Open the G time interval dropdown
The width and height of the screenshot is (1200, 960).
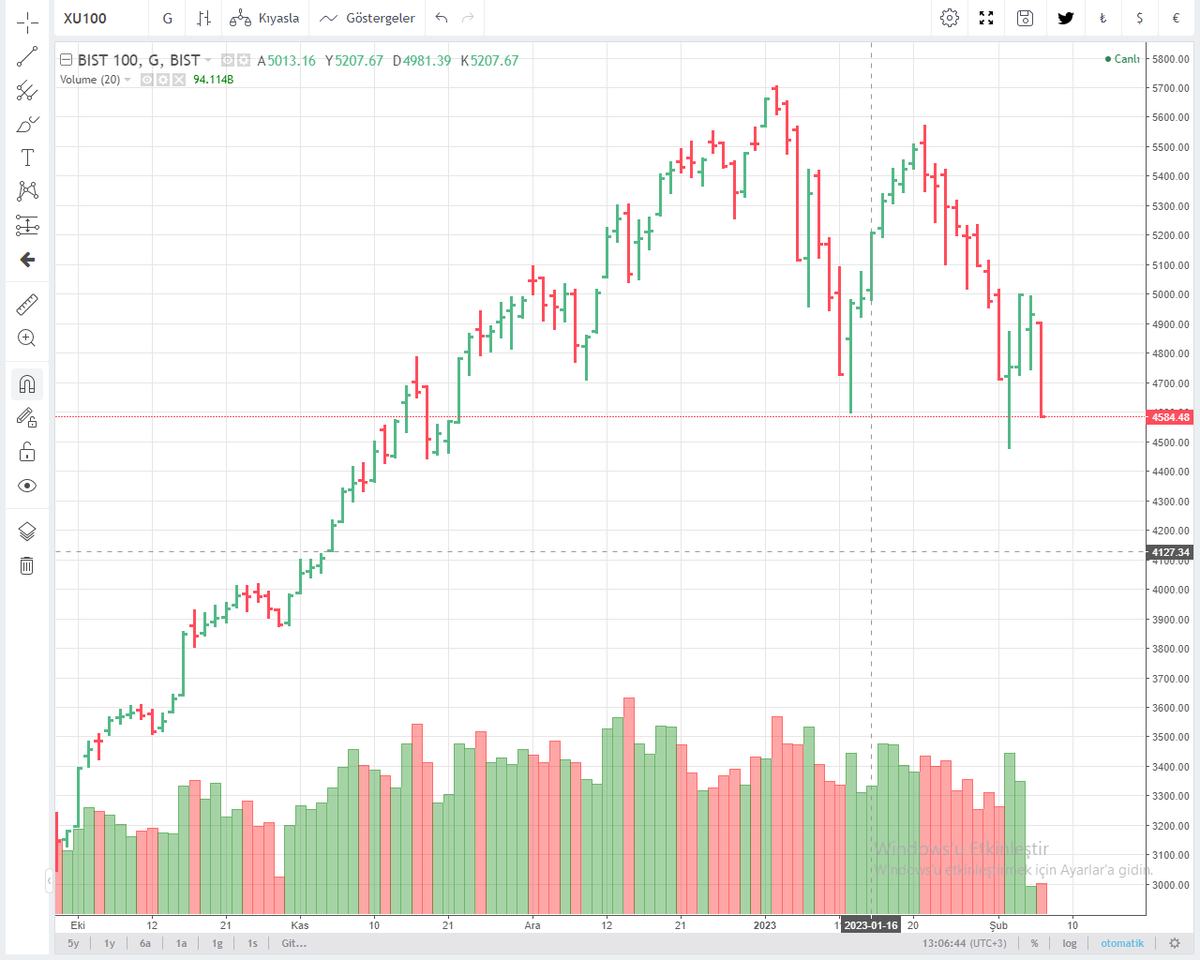point(167,18)
